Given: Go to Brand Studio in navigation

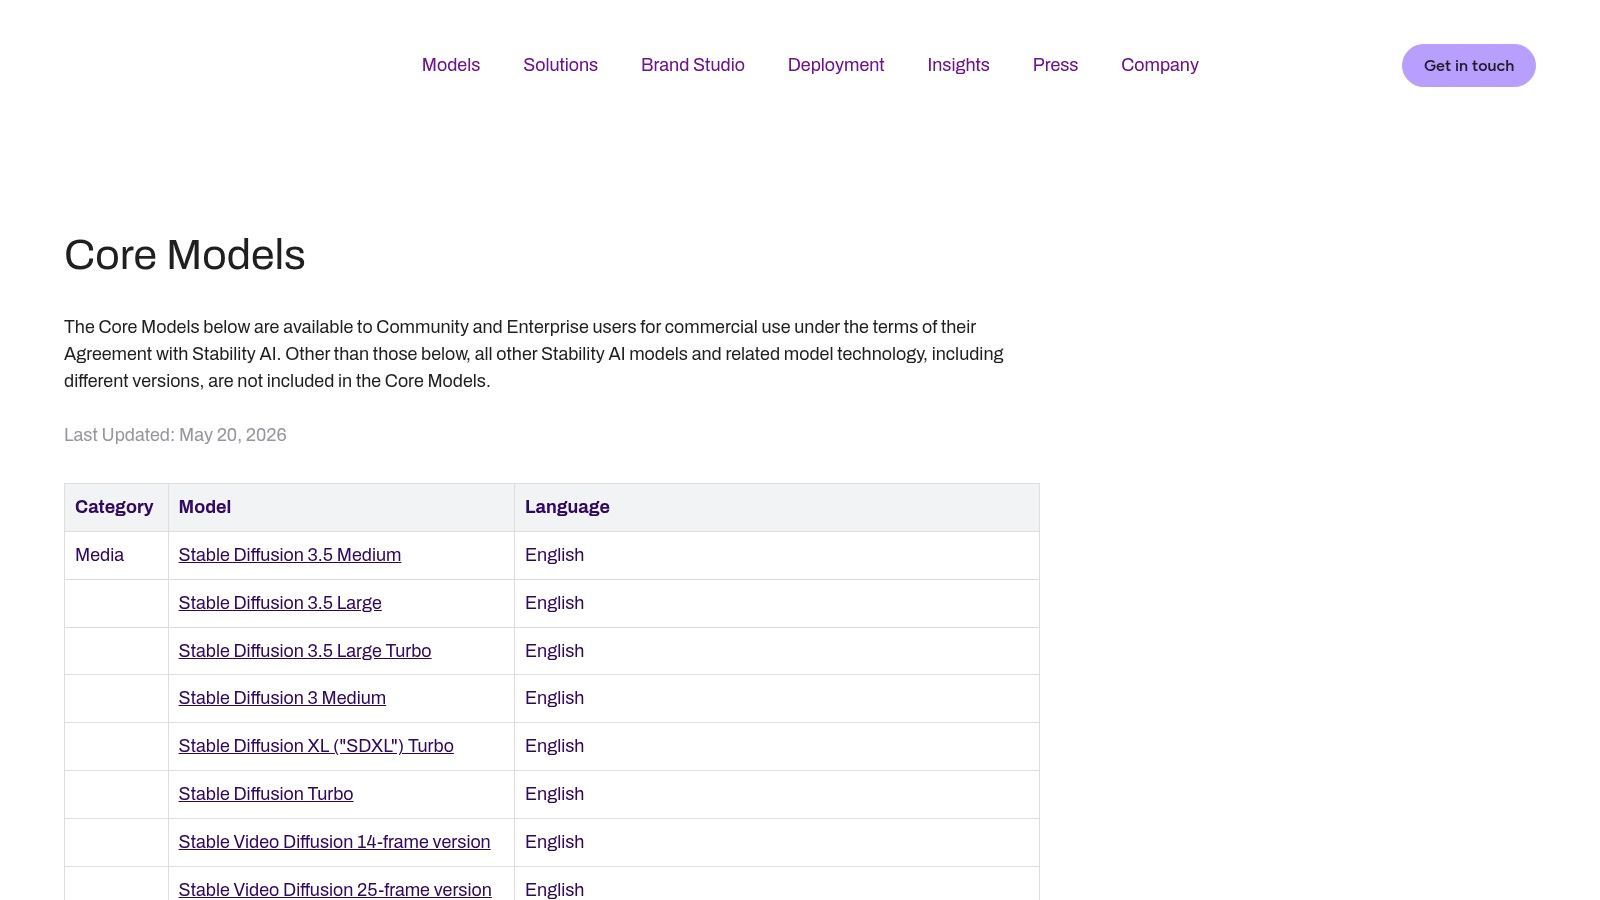Looking at the screenshot, I should 693,65.
